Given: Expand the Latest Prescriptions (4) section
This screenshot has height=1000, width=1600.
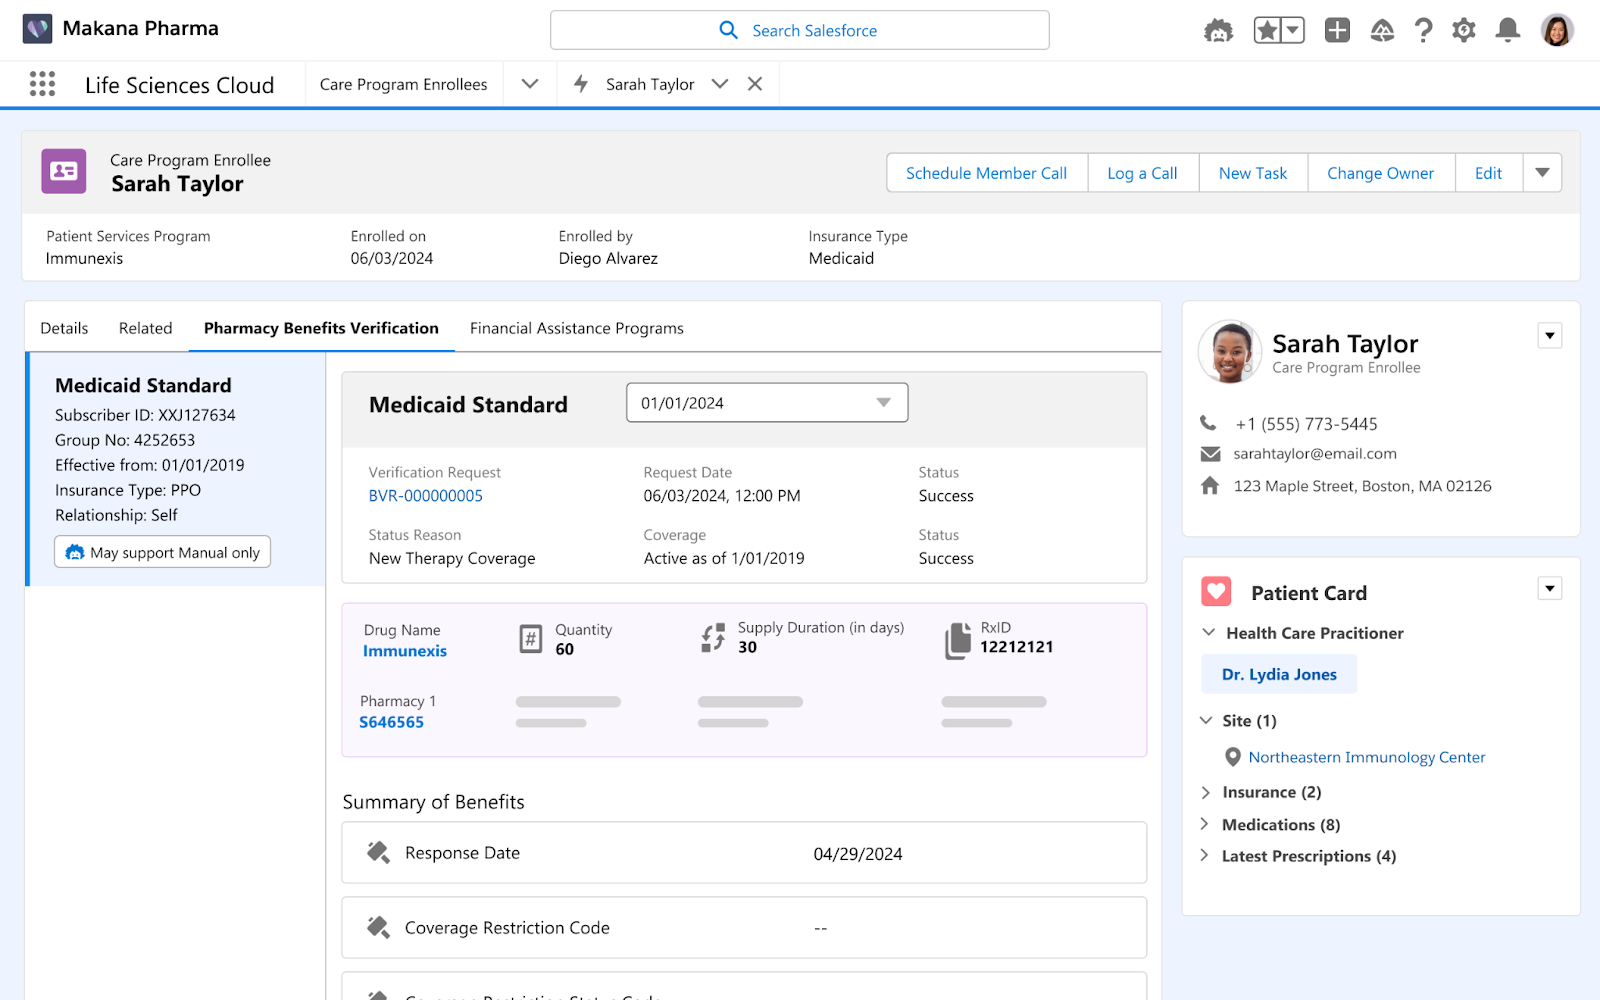Looking at the screenshot, I should pyautogui.click(x=1205, y=856).
